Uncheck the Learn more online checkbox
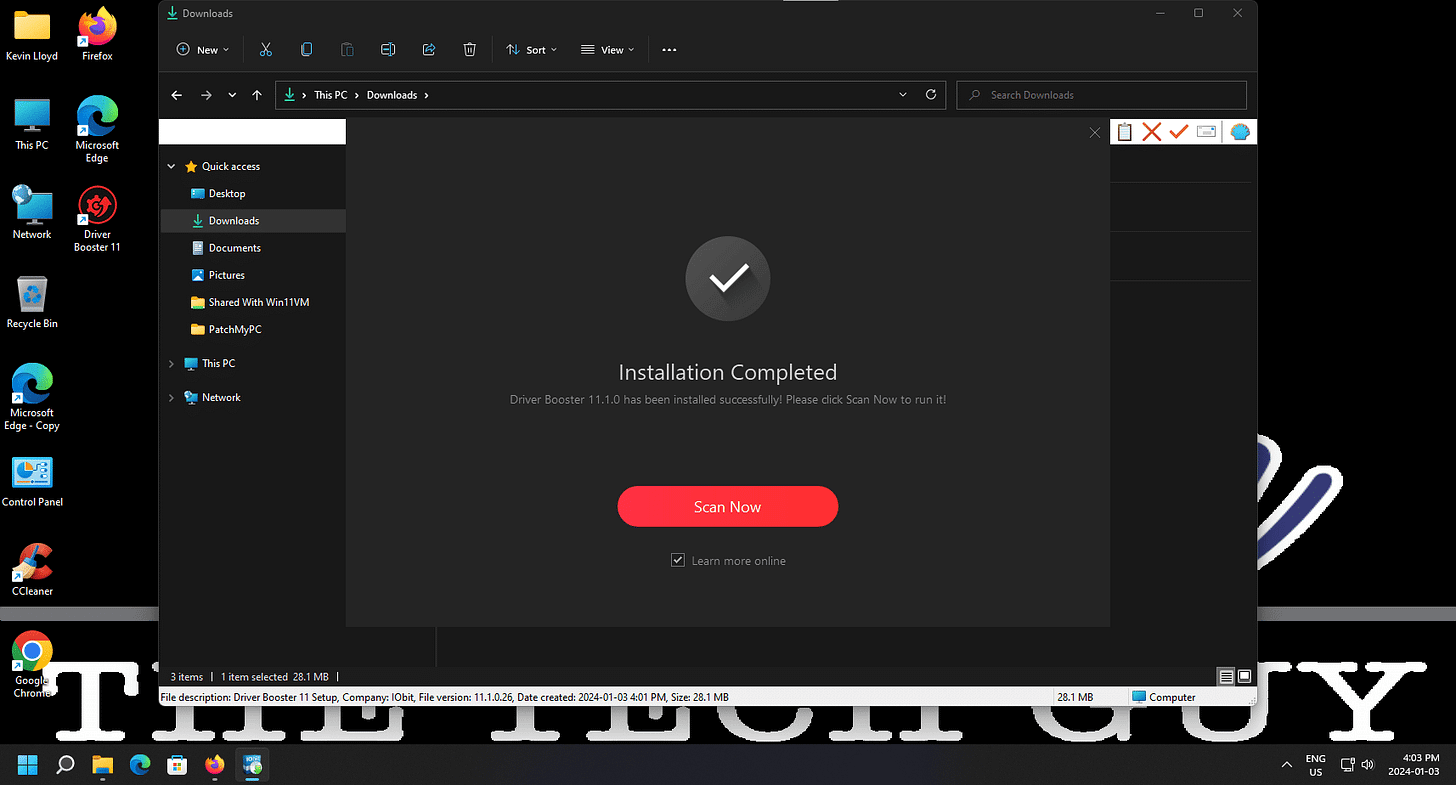The width and height of the screenshot is (1456, 785). pos(677,560)
